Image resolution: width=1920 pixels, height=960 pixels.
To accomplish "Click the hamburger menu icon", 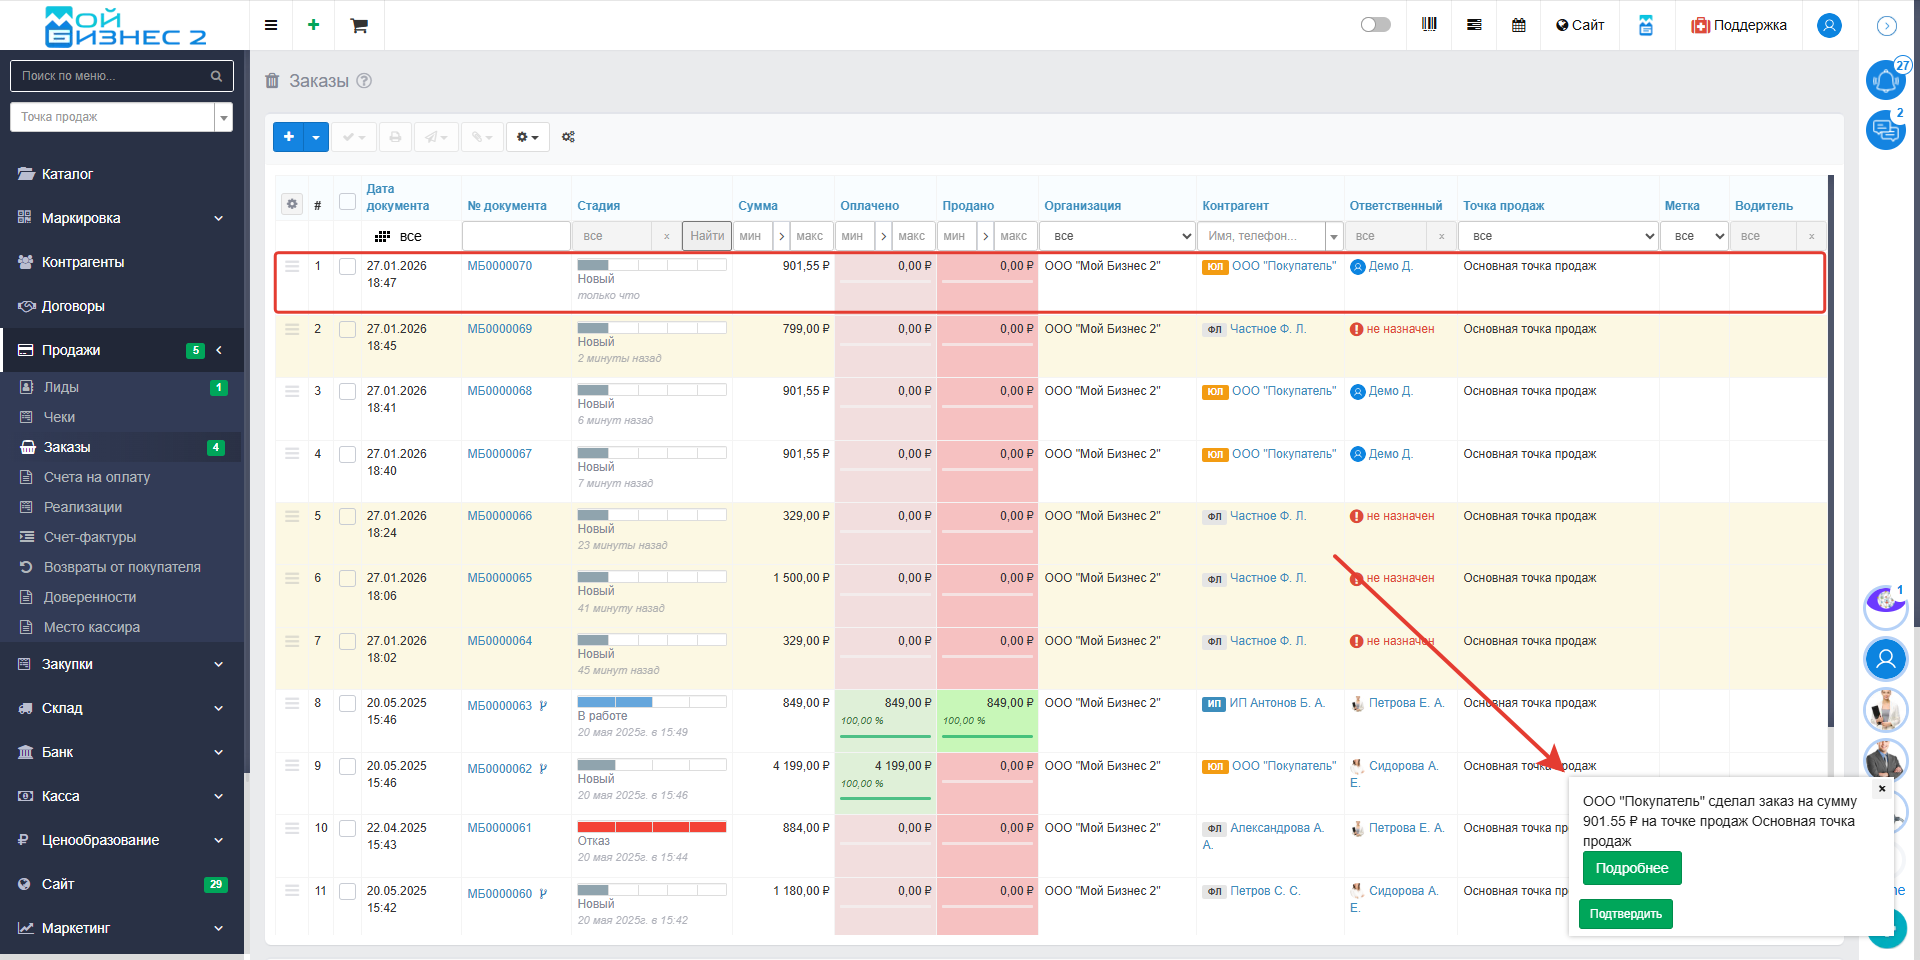I will (271, 25).
